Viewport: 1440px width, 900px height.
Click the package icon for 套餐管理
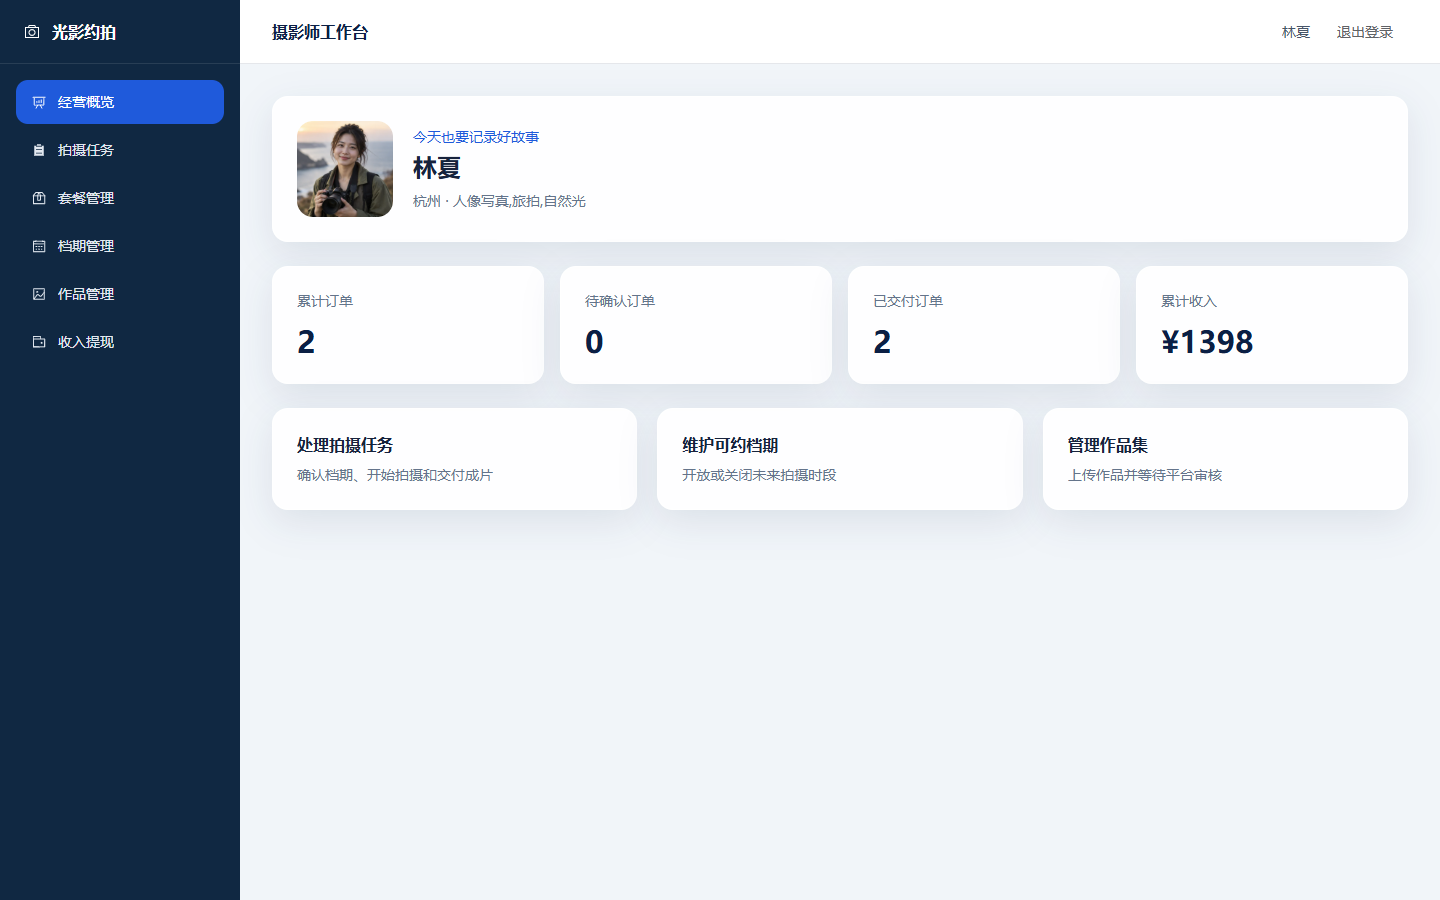pyautogui.click(x=39, y=198)
